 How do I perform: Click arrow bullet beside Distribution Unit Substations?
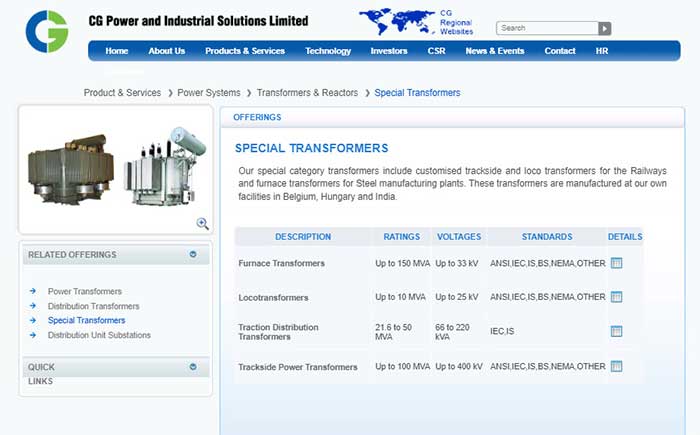[33, 335]
